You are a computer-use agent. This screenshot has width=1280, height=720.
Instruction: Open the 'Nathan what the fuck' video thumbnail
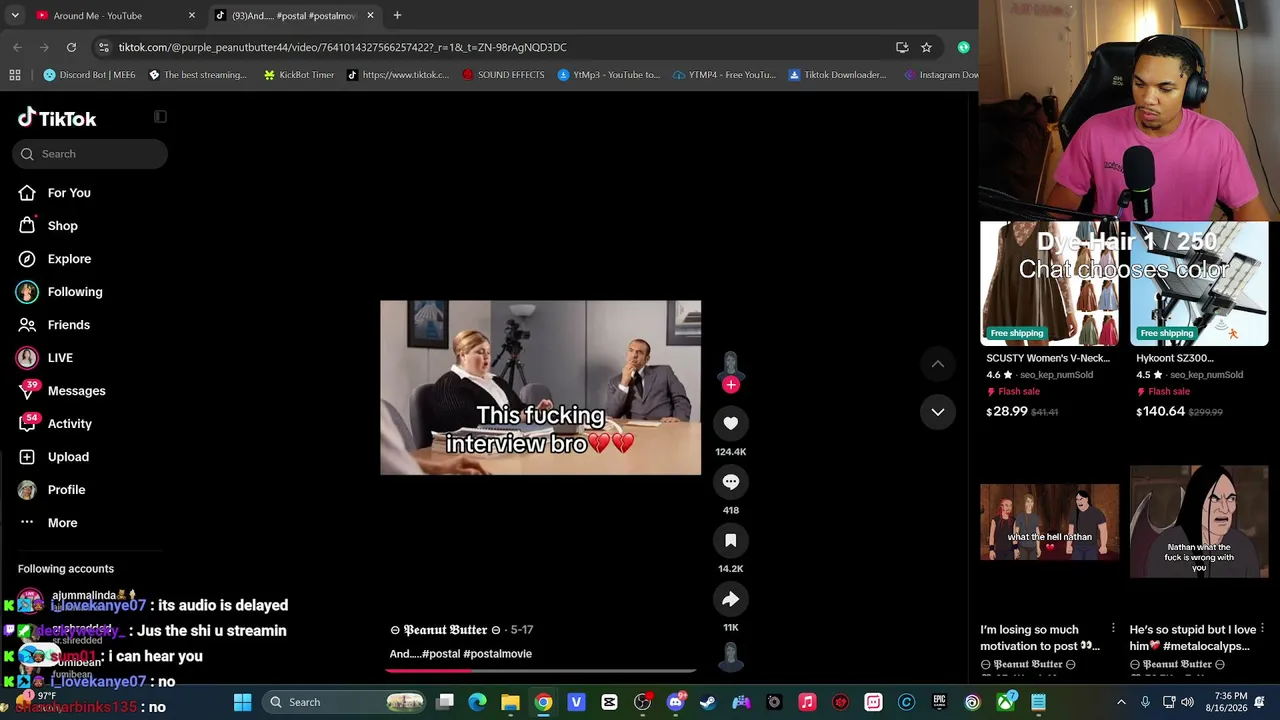pos(1199,522)
